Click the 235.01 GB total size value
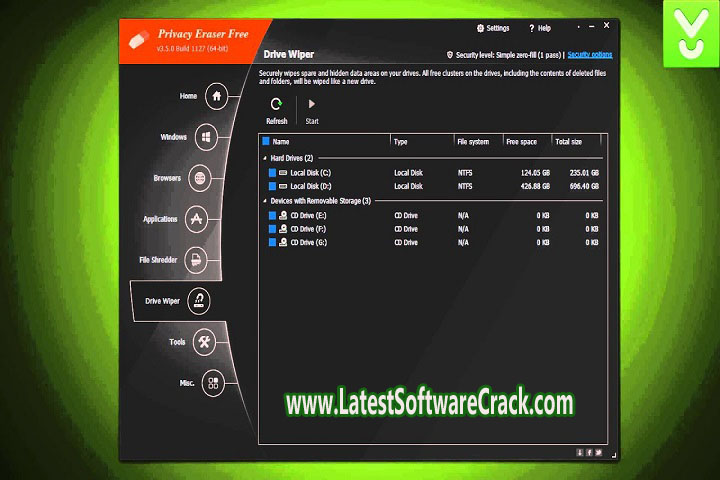The width and height of the screenshot is (720, 480). pyautogui.click(x=584, y=173)
